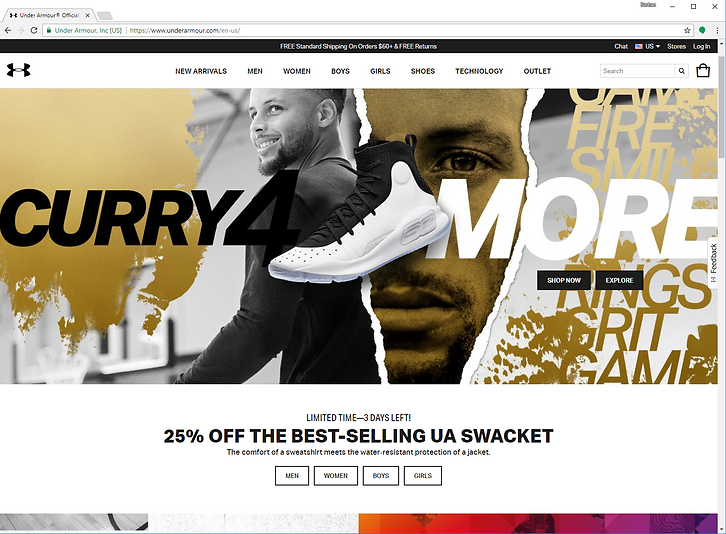
Task: Open the Shoes navigation menu
Action: (423, 71)
